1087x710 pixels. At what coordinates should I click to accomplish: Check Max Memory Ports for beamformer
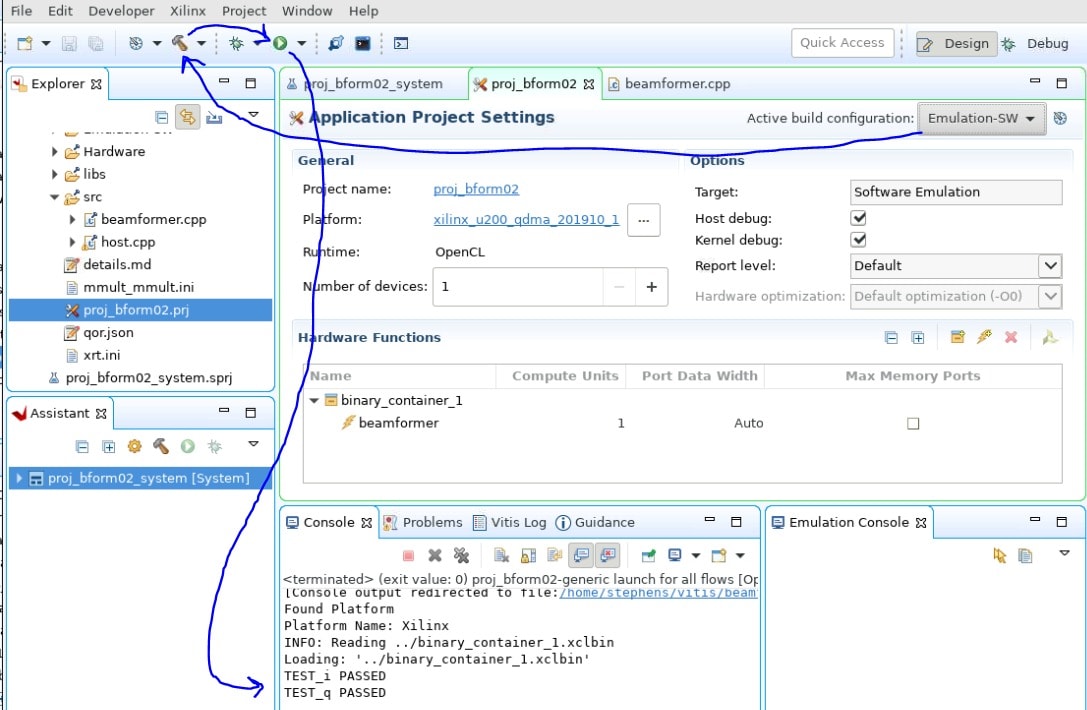913,423
